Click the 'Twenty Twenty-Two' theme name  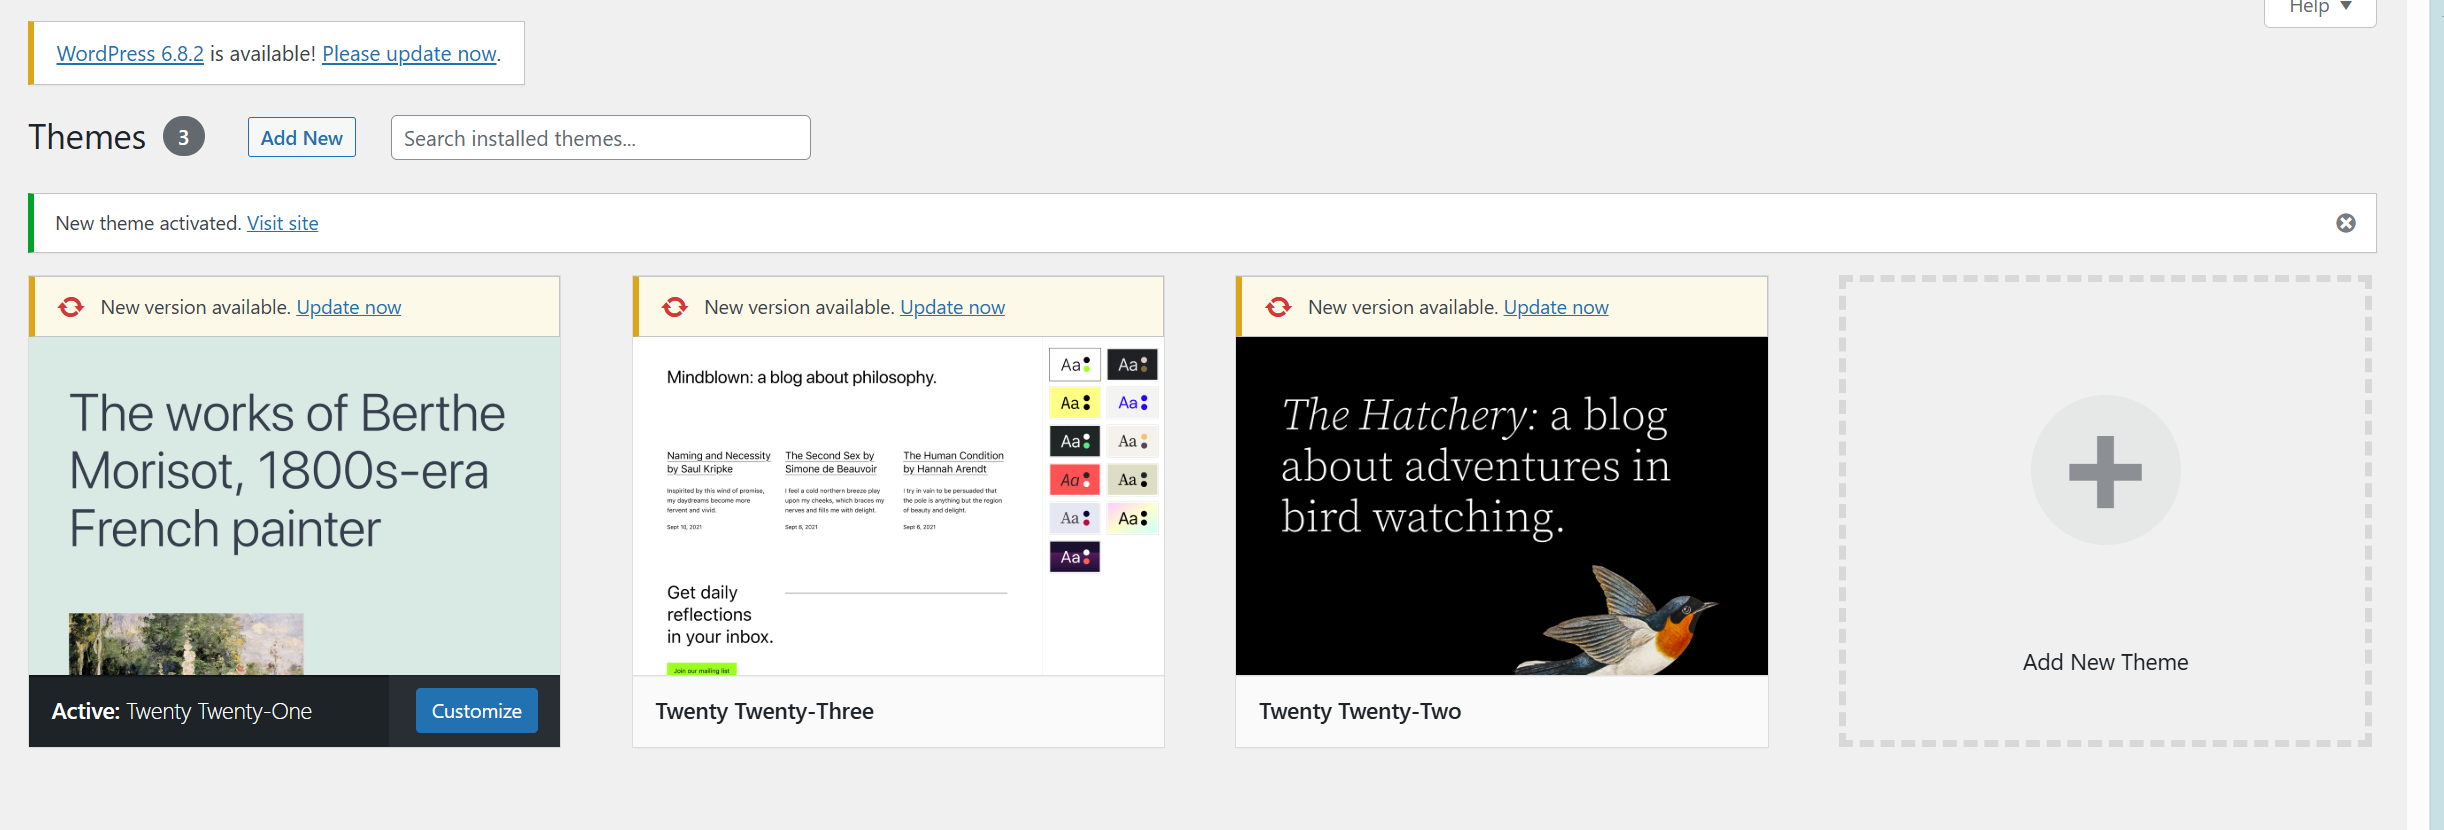1359,711
